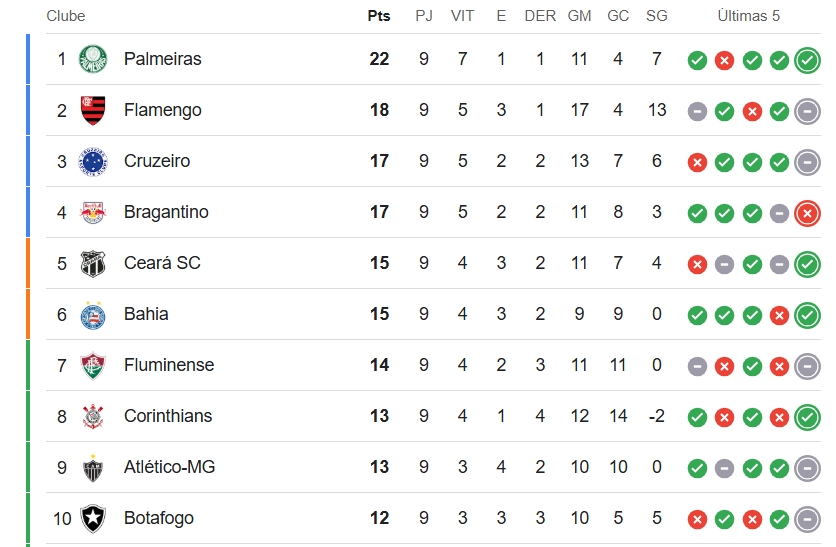Click the Corinthians club crest
This screenshot has width=836, height=547.
click(93, 416)
